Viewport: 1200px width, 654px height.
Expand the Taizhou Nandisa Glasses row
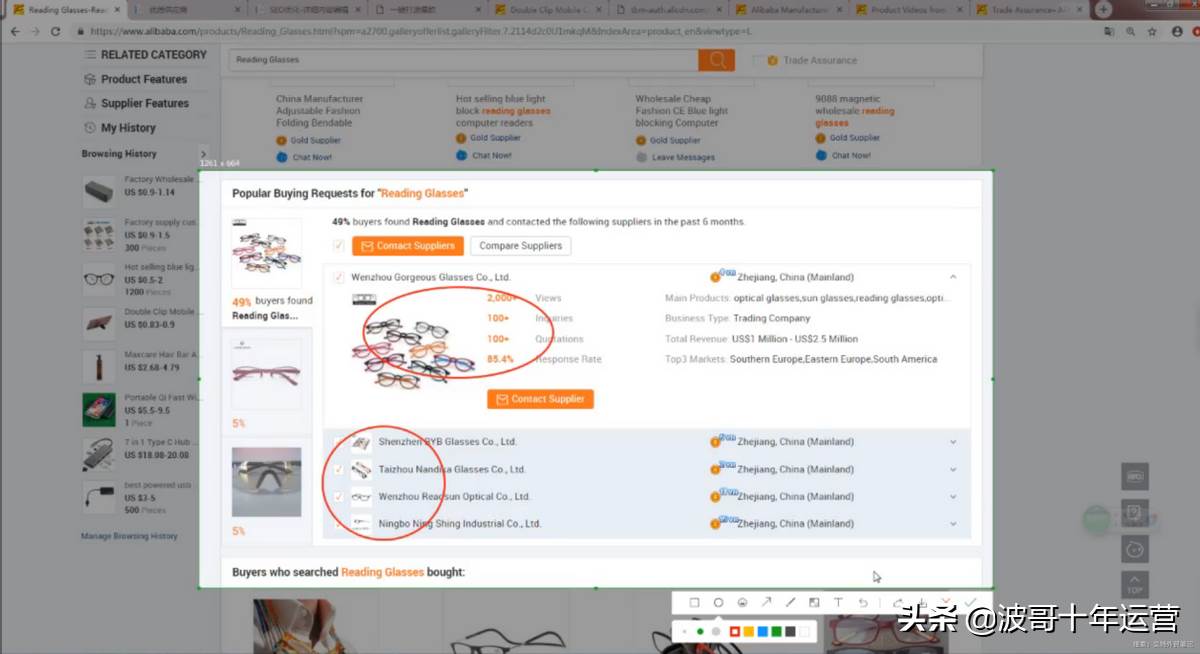click(953, 470)
